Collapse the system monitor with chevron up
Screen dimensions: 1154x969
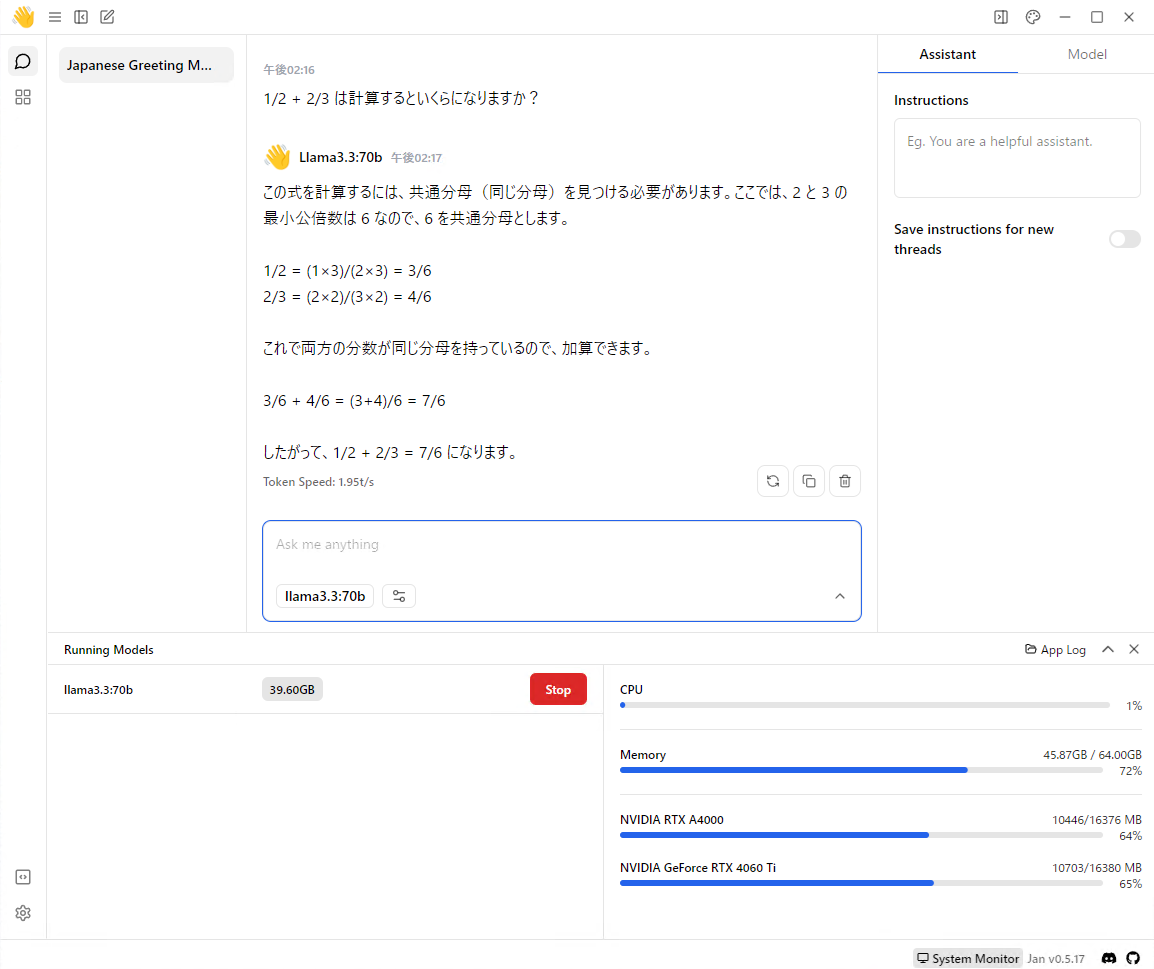tap(1108, 649)
